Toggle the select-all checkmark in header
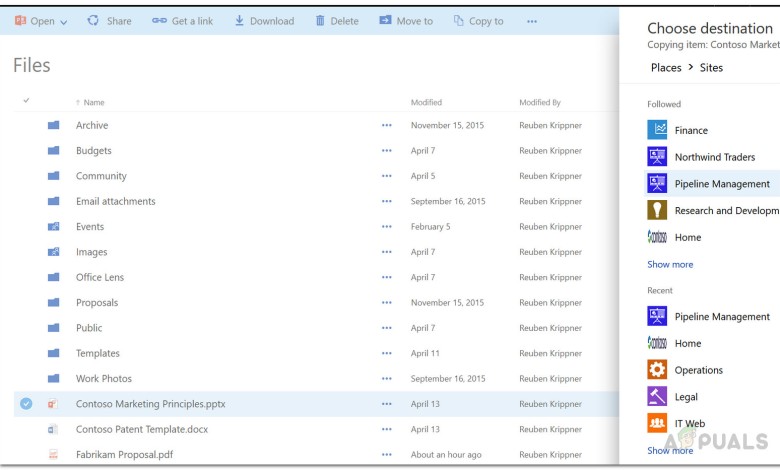780x470 pixels. (26, 100)
